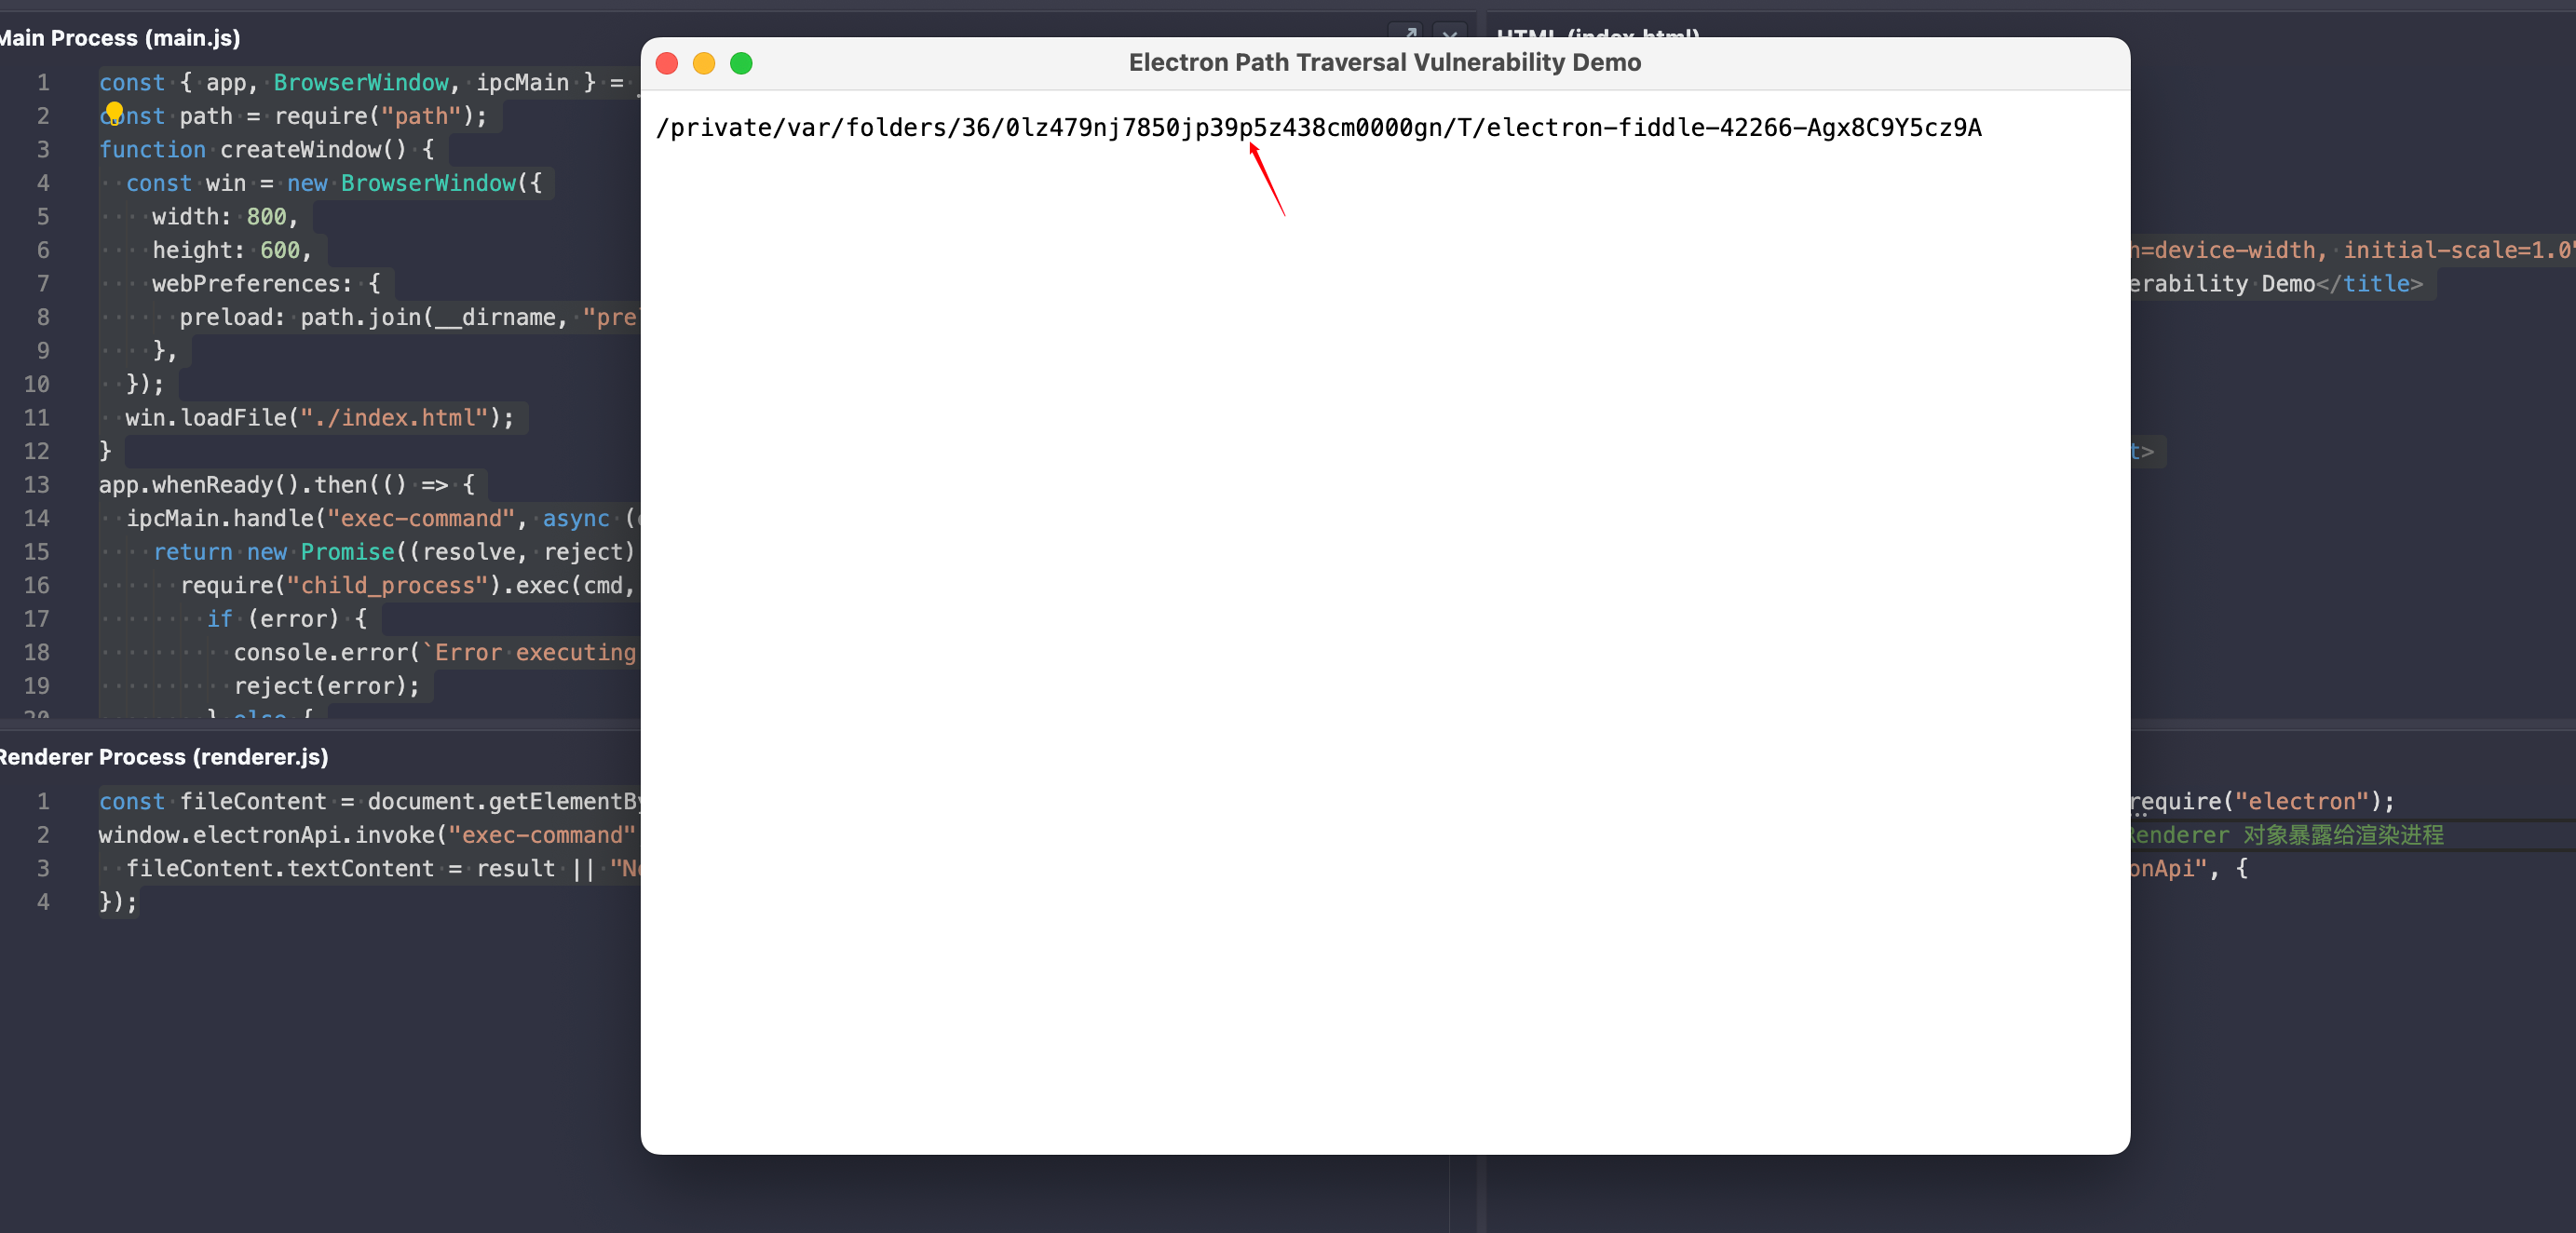Click the webPreferences: { line

click(266, 284)
